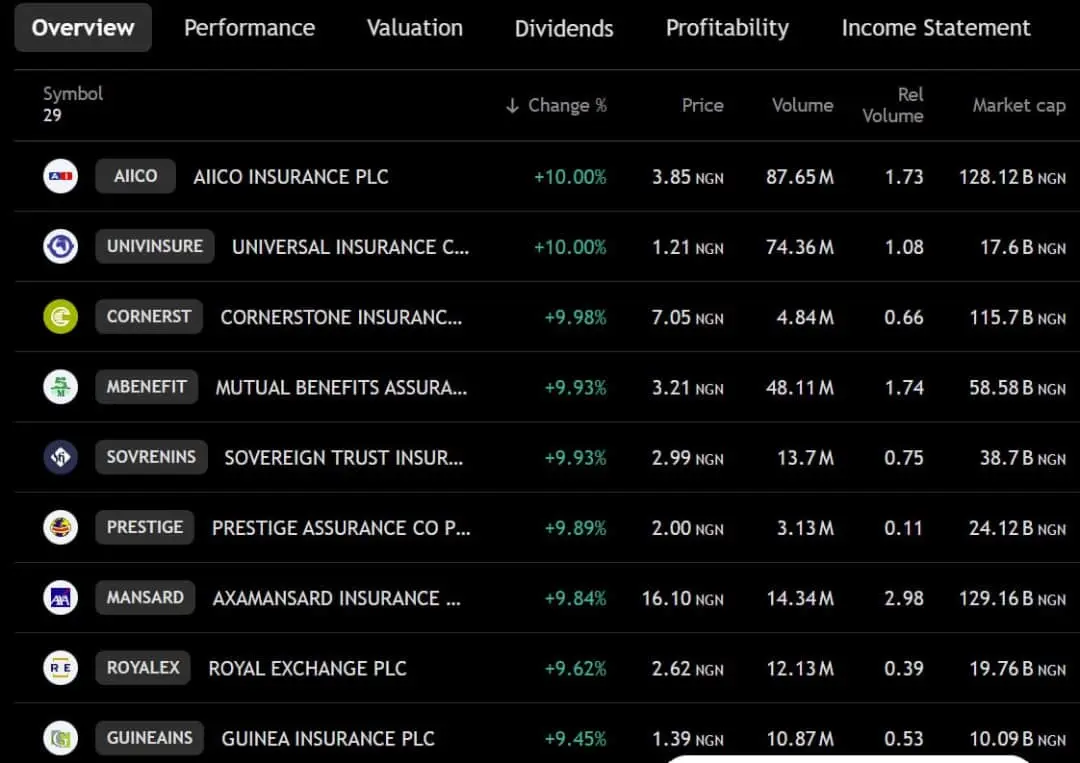Click the 13.7 M Sovereign volume
The image size is (1080, 763).
805,458
